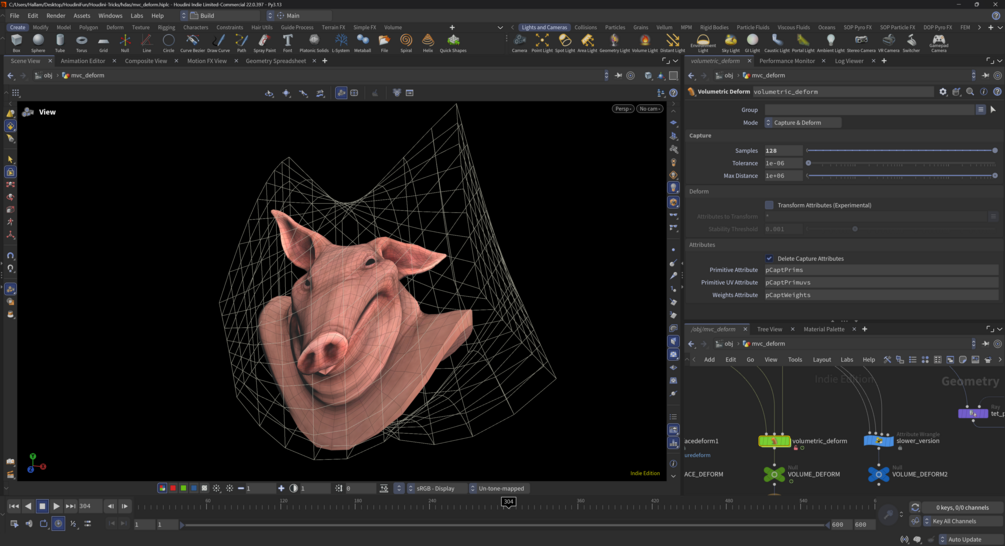Open the File menu
Screen dimensions: 1005x546
[14, 15]
